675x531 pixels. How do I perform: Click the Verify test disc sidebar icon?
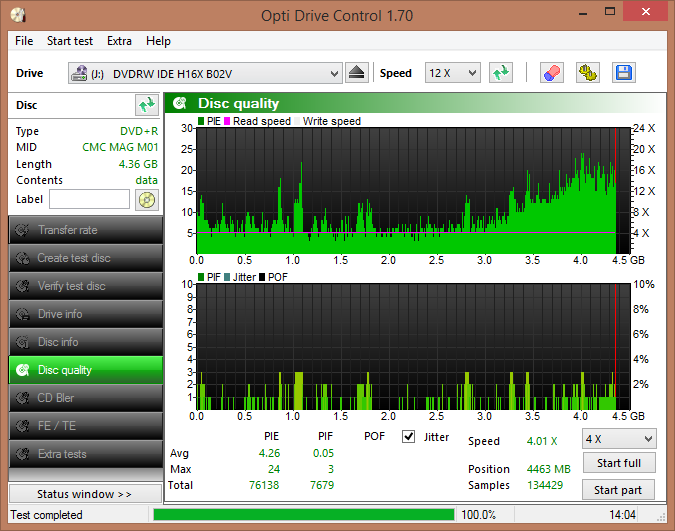[x=22, y=286]
